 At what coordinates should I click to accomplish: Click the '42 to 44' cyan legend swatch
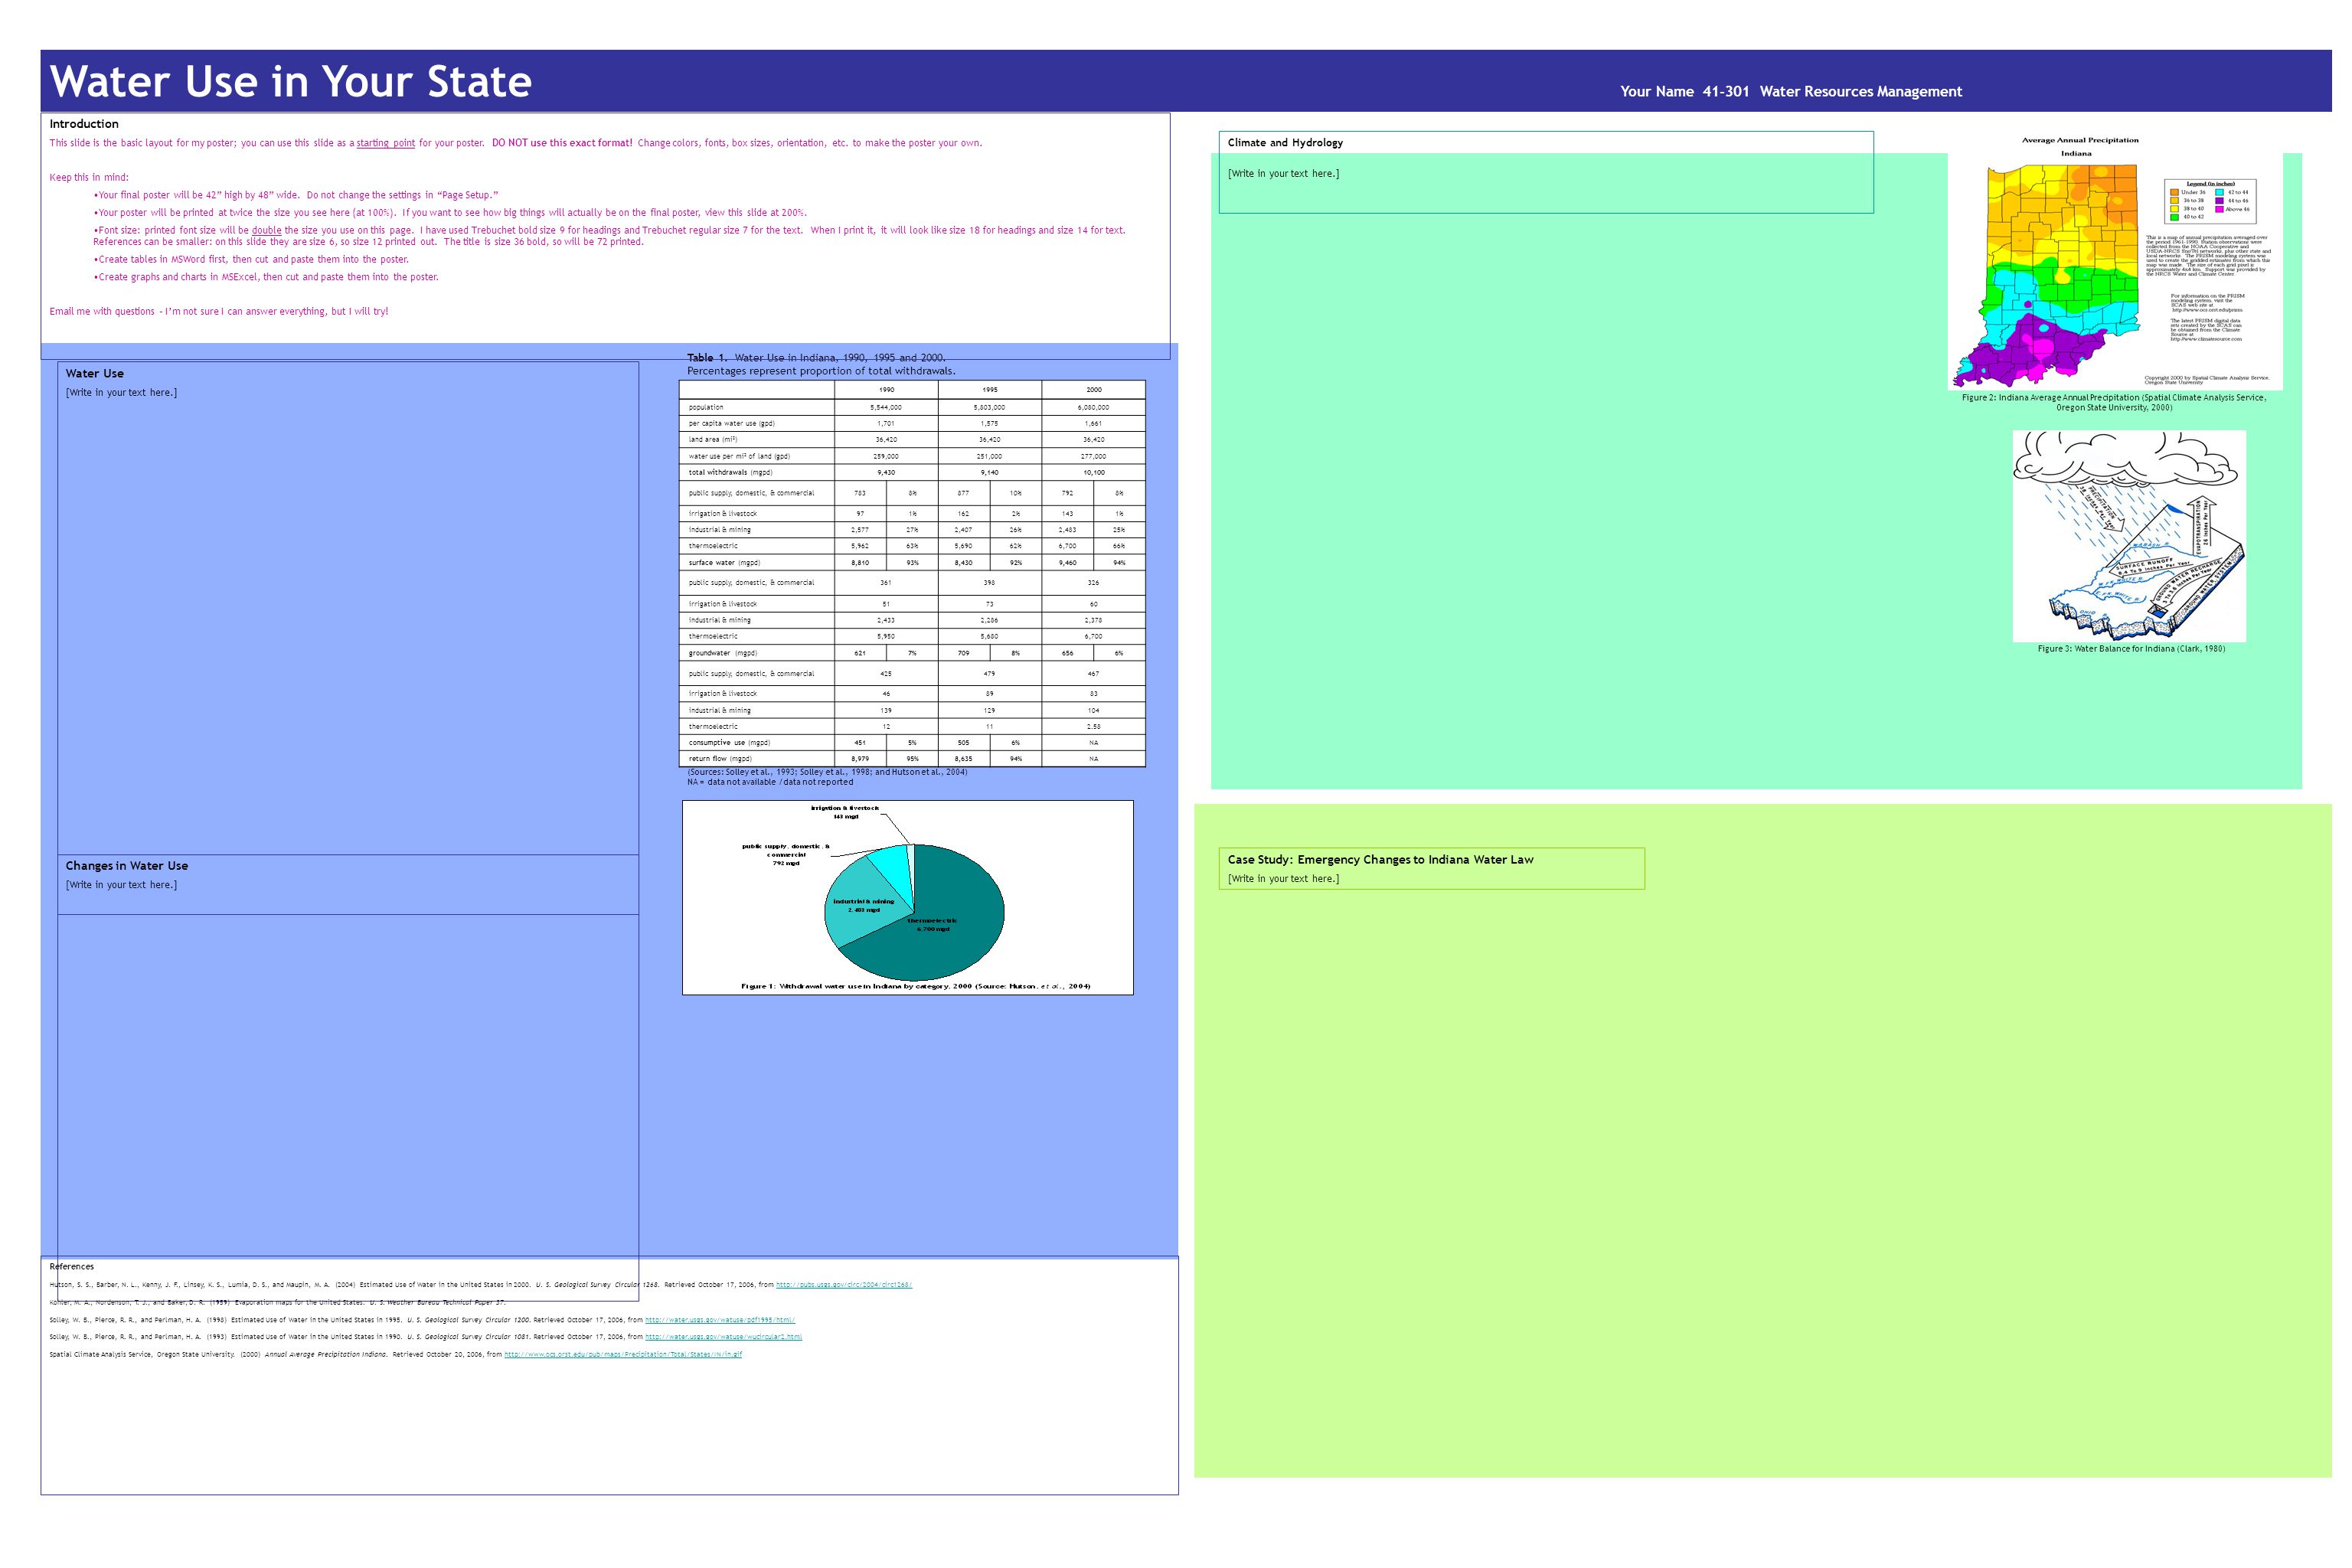pyautogui.click(x=2219, y=192)
